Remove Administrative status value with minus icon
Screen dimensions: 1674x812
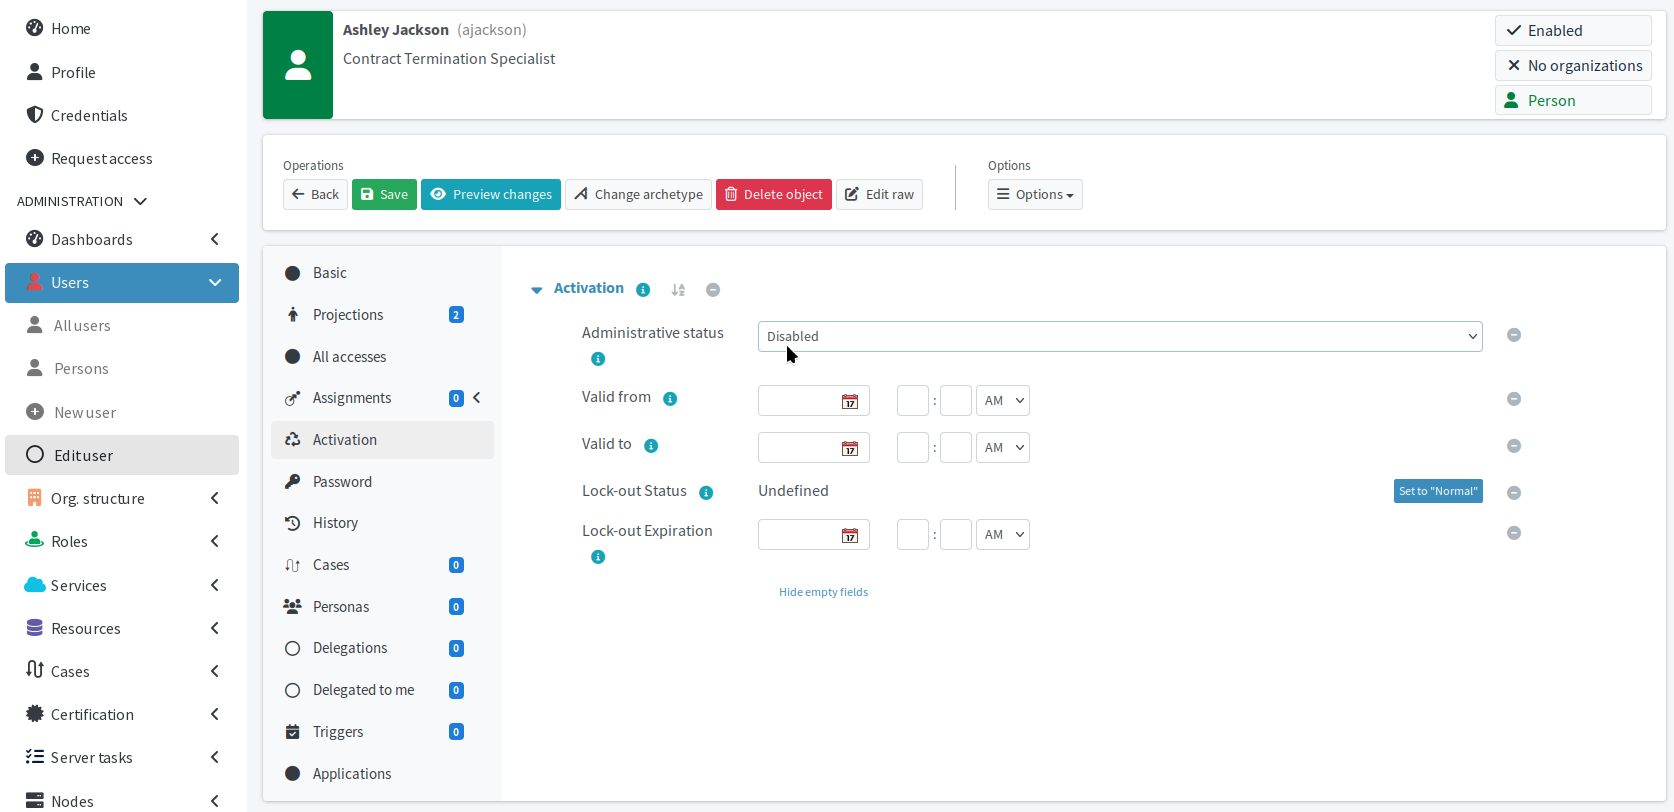pos(1513,335)
